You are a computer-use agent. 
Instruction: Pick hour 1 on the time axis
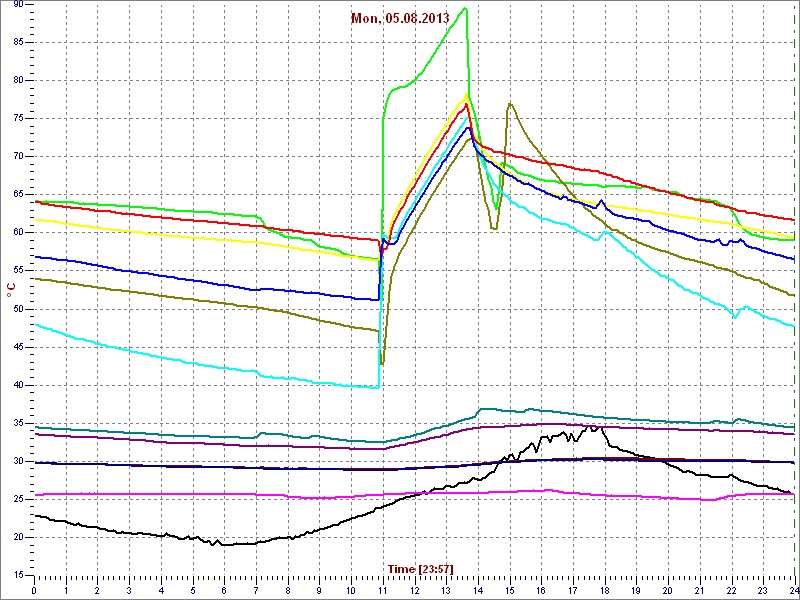coord(66,590)
